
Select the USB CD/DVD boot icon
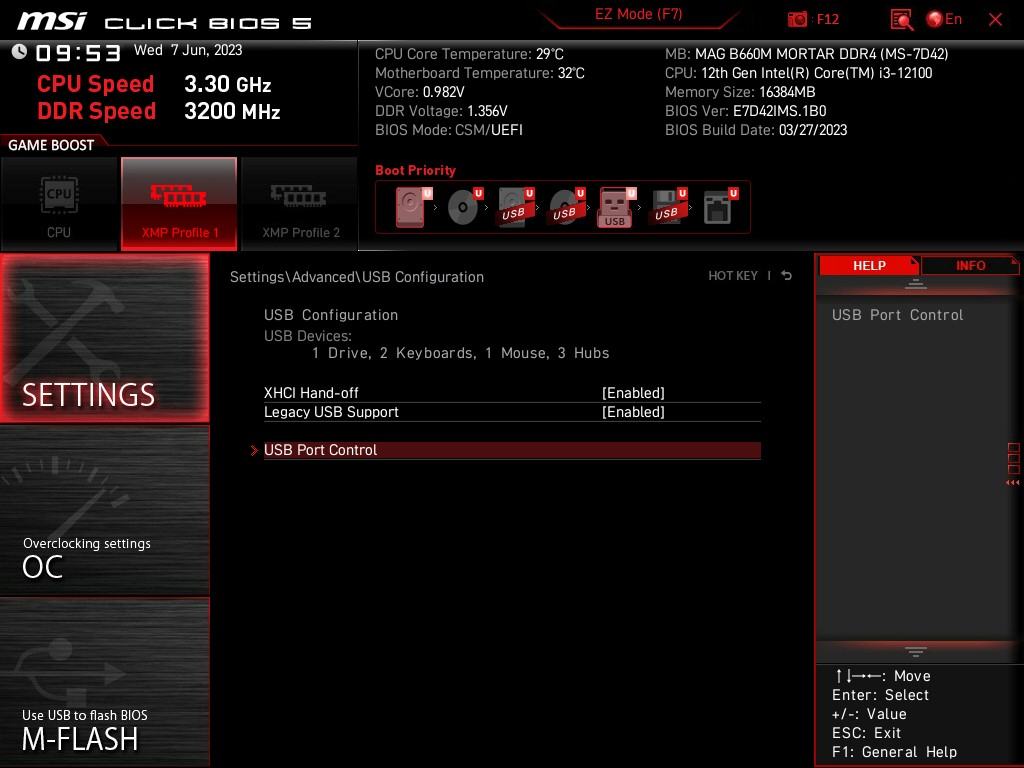point(566,207)
